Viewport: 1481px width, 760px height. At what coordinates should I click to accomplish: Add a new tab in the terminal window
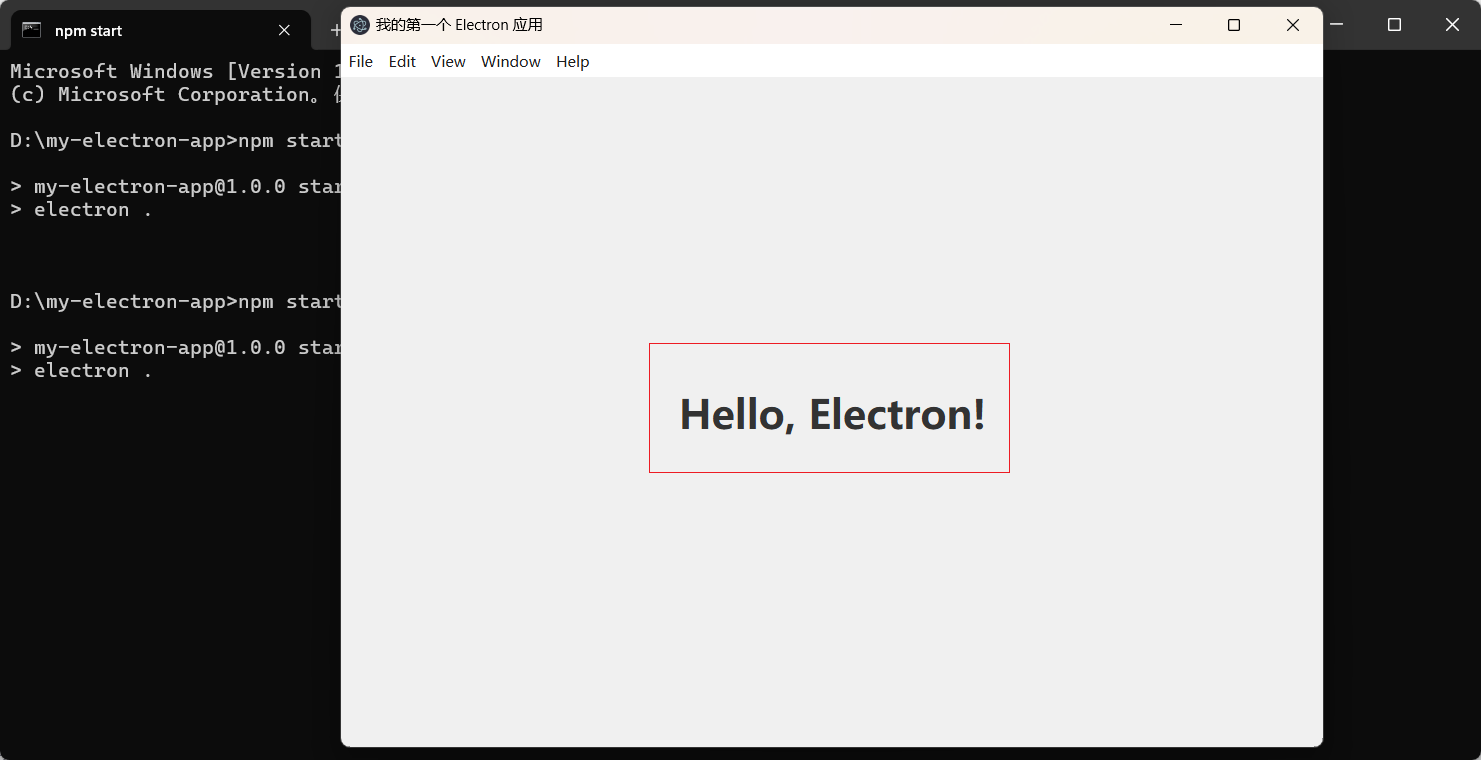point(335,30)
